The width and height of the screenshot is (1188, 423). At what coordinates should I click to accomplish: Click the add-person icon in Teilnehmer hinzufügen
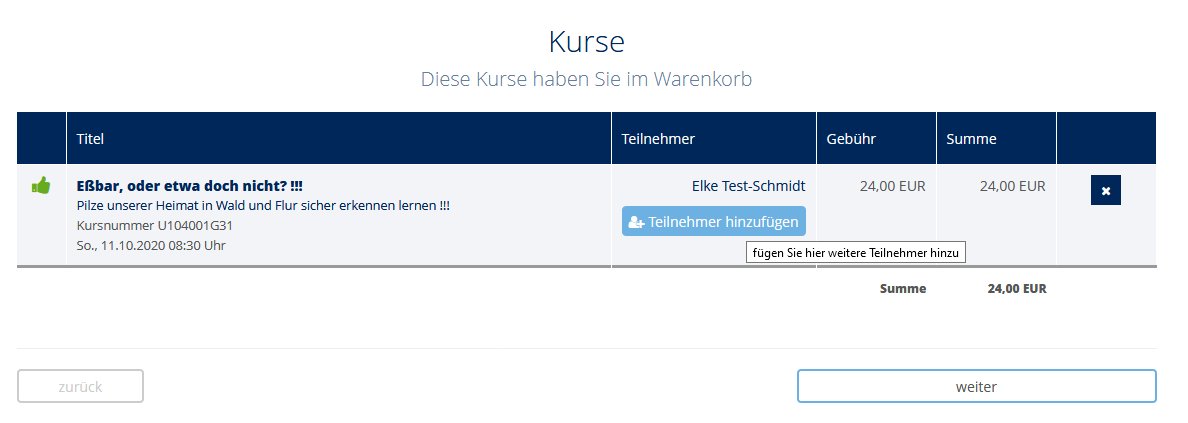[x=636, y=222]
